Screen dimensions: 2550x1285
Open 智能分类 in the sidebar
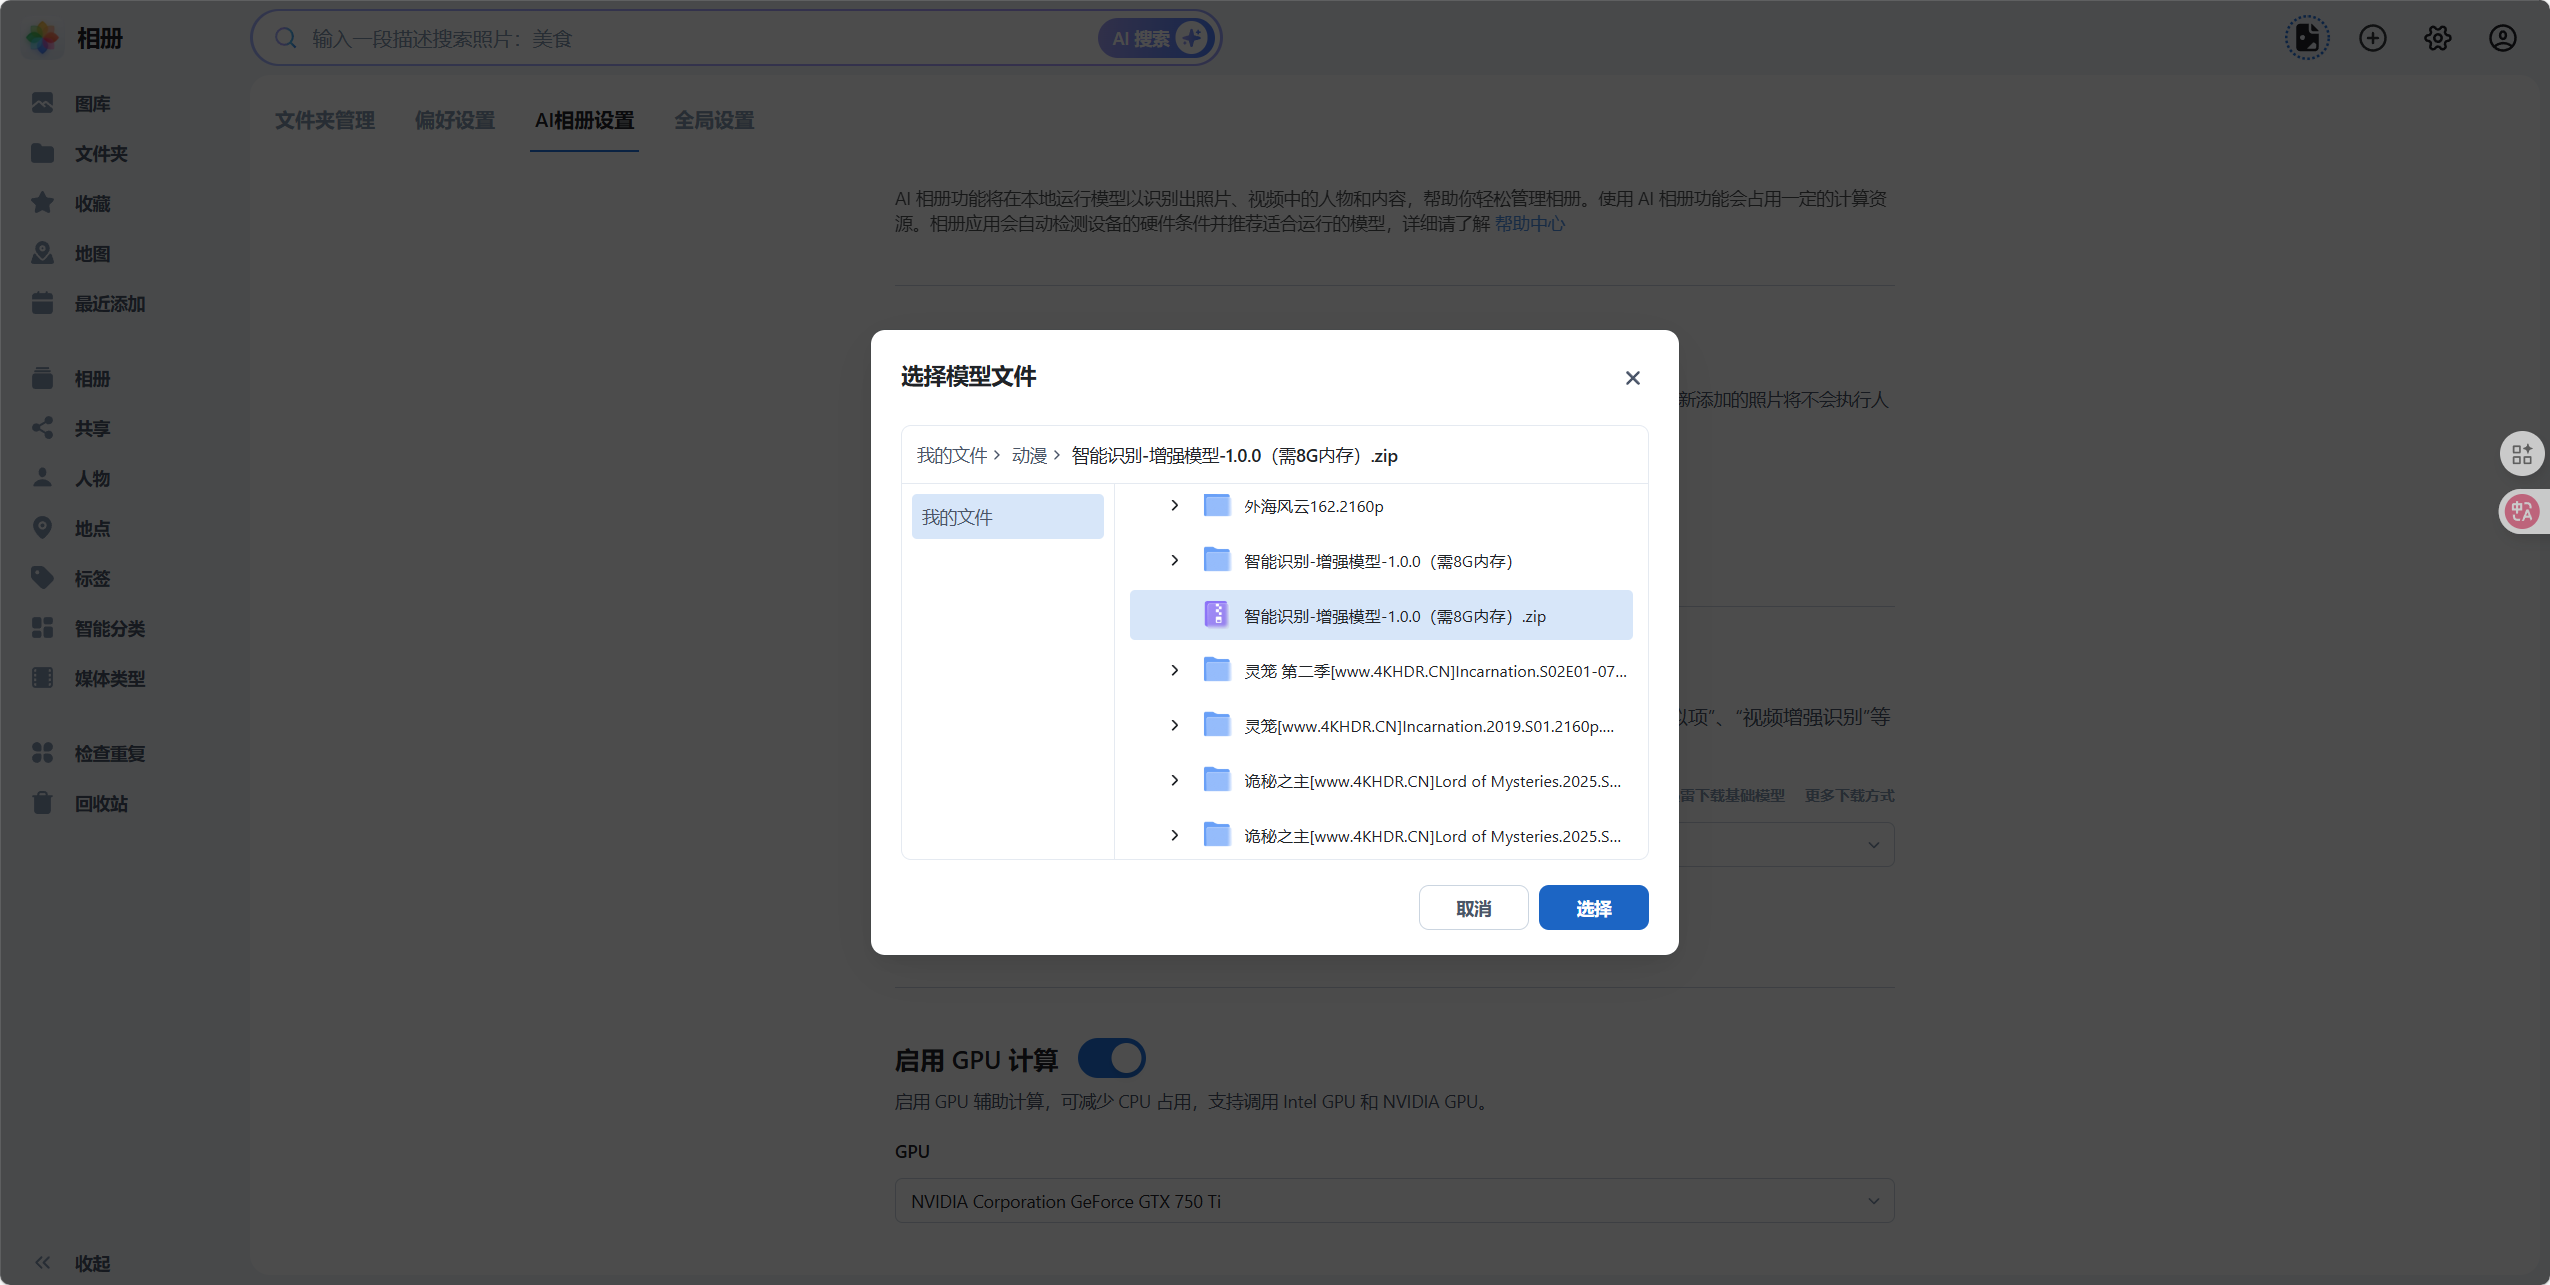[109, 628]
